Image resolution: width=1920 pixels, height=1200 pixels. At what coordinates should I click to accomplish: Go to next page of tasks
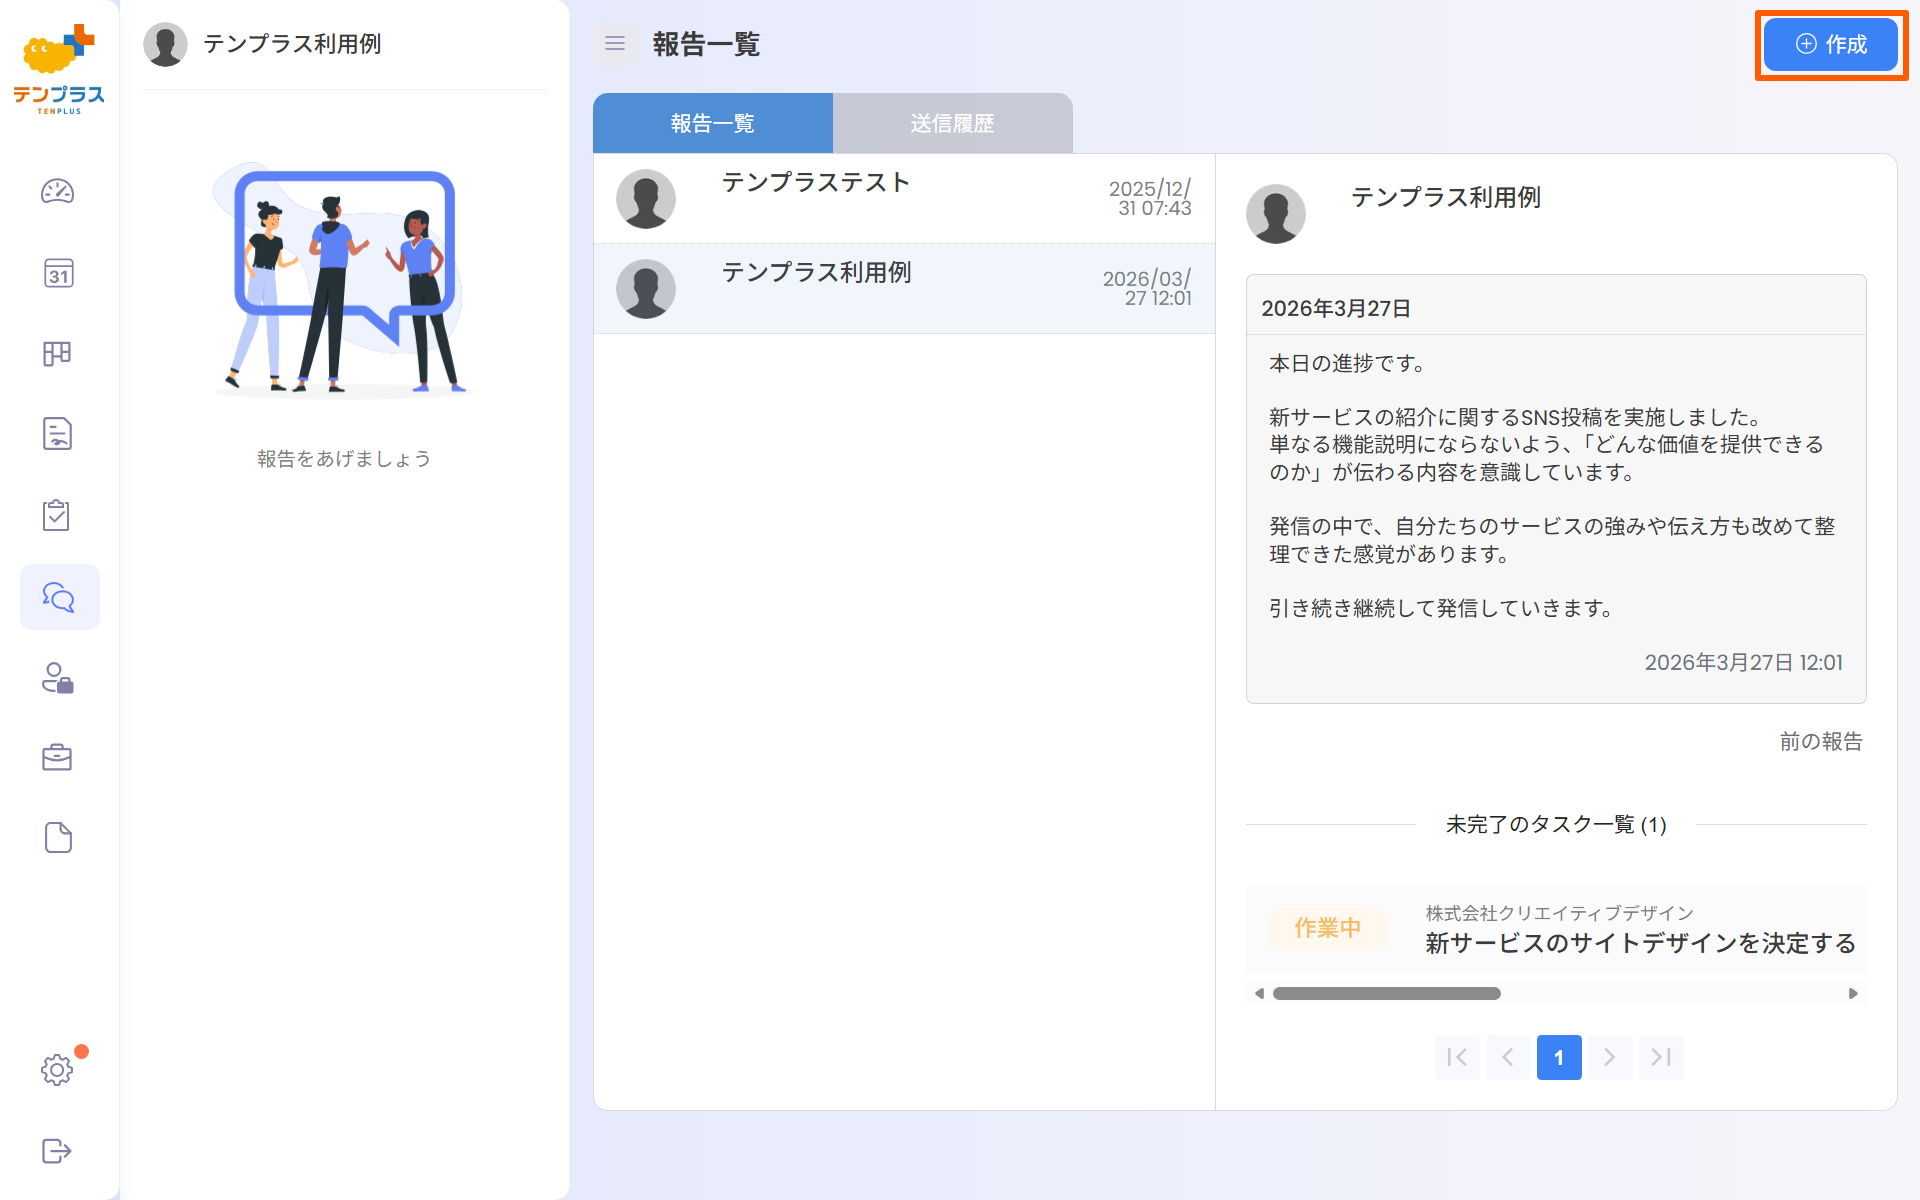tap(1610, 1057)
